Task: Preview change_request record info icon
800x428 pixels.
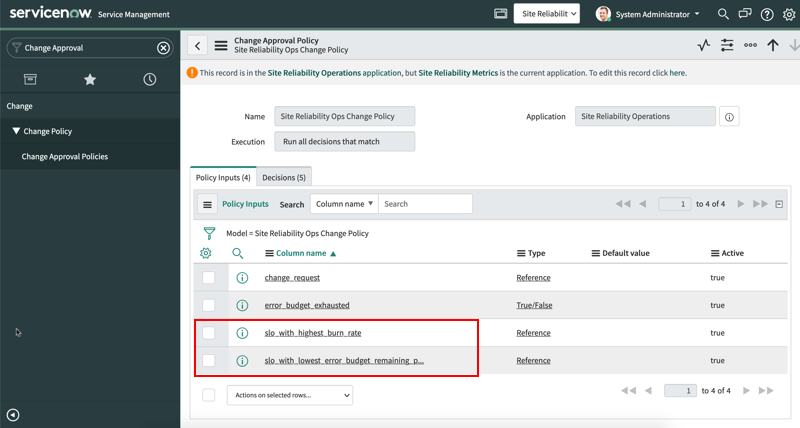Action: pyautogui.click(x=242, y=278)
